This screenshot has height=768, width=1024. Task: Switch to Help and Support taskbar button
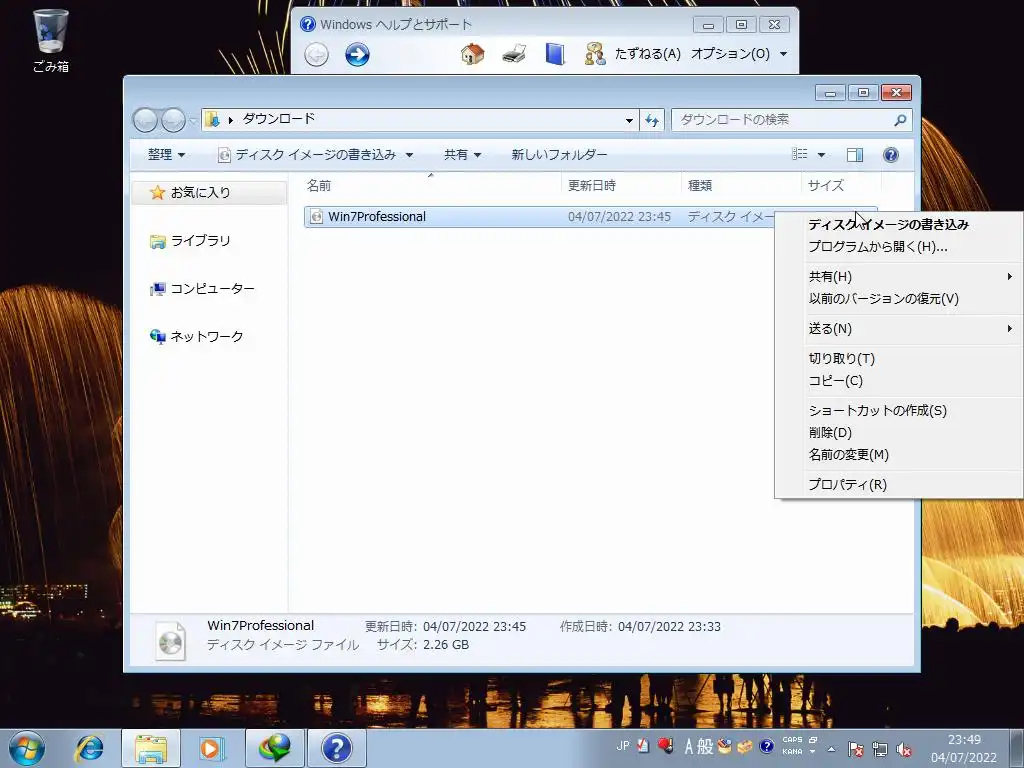point(337,748)
